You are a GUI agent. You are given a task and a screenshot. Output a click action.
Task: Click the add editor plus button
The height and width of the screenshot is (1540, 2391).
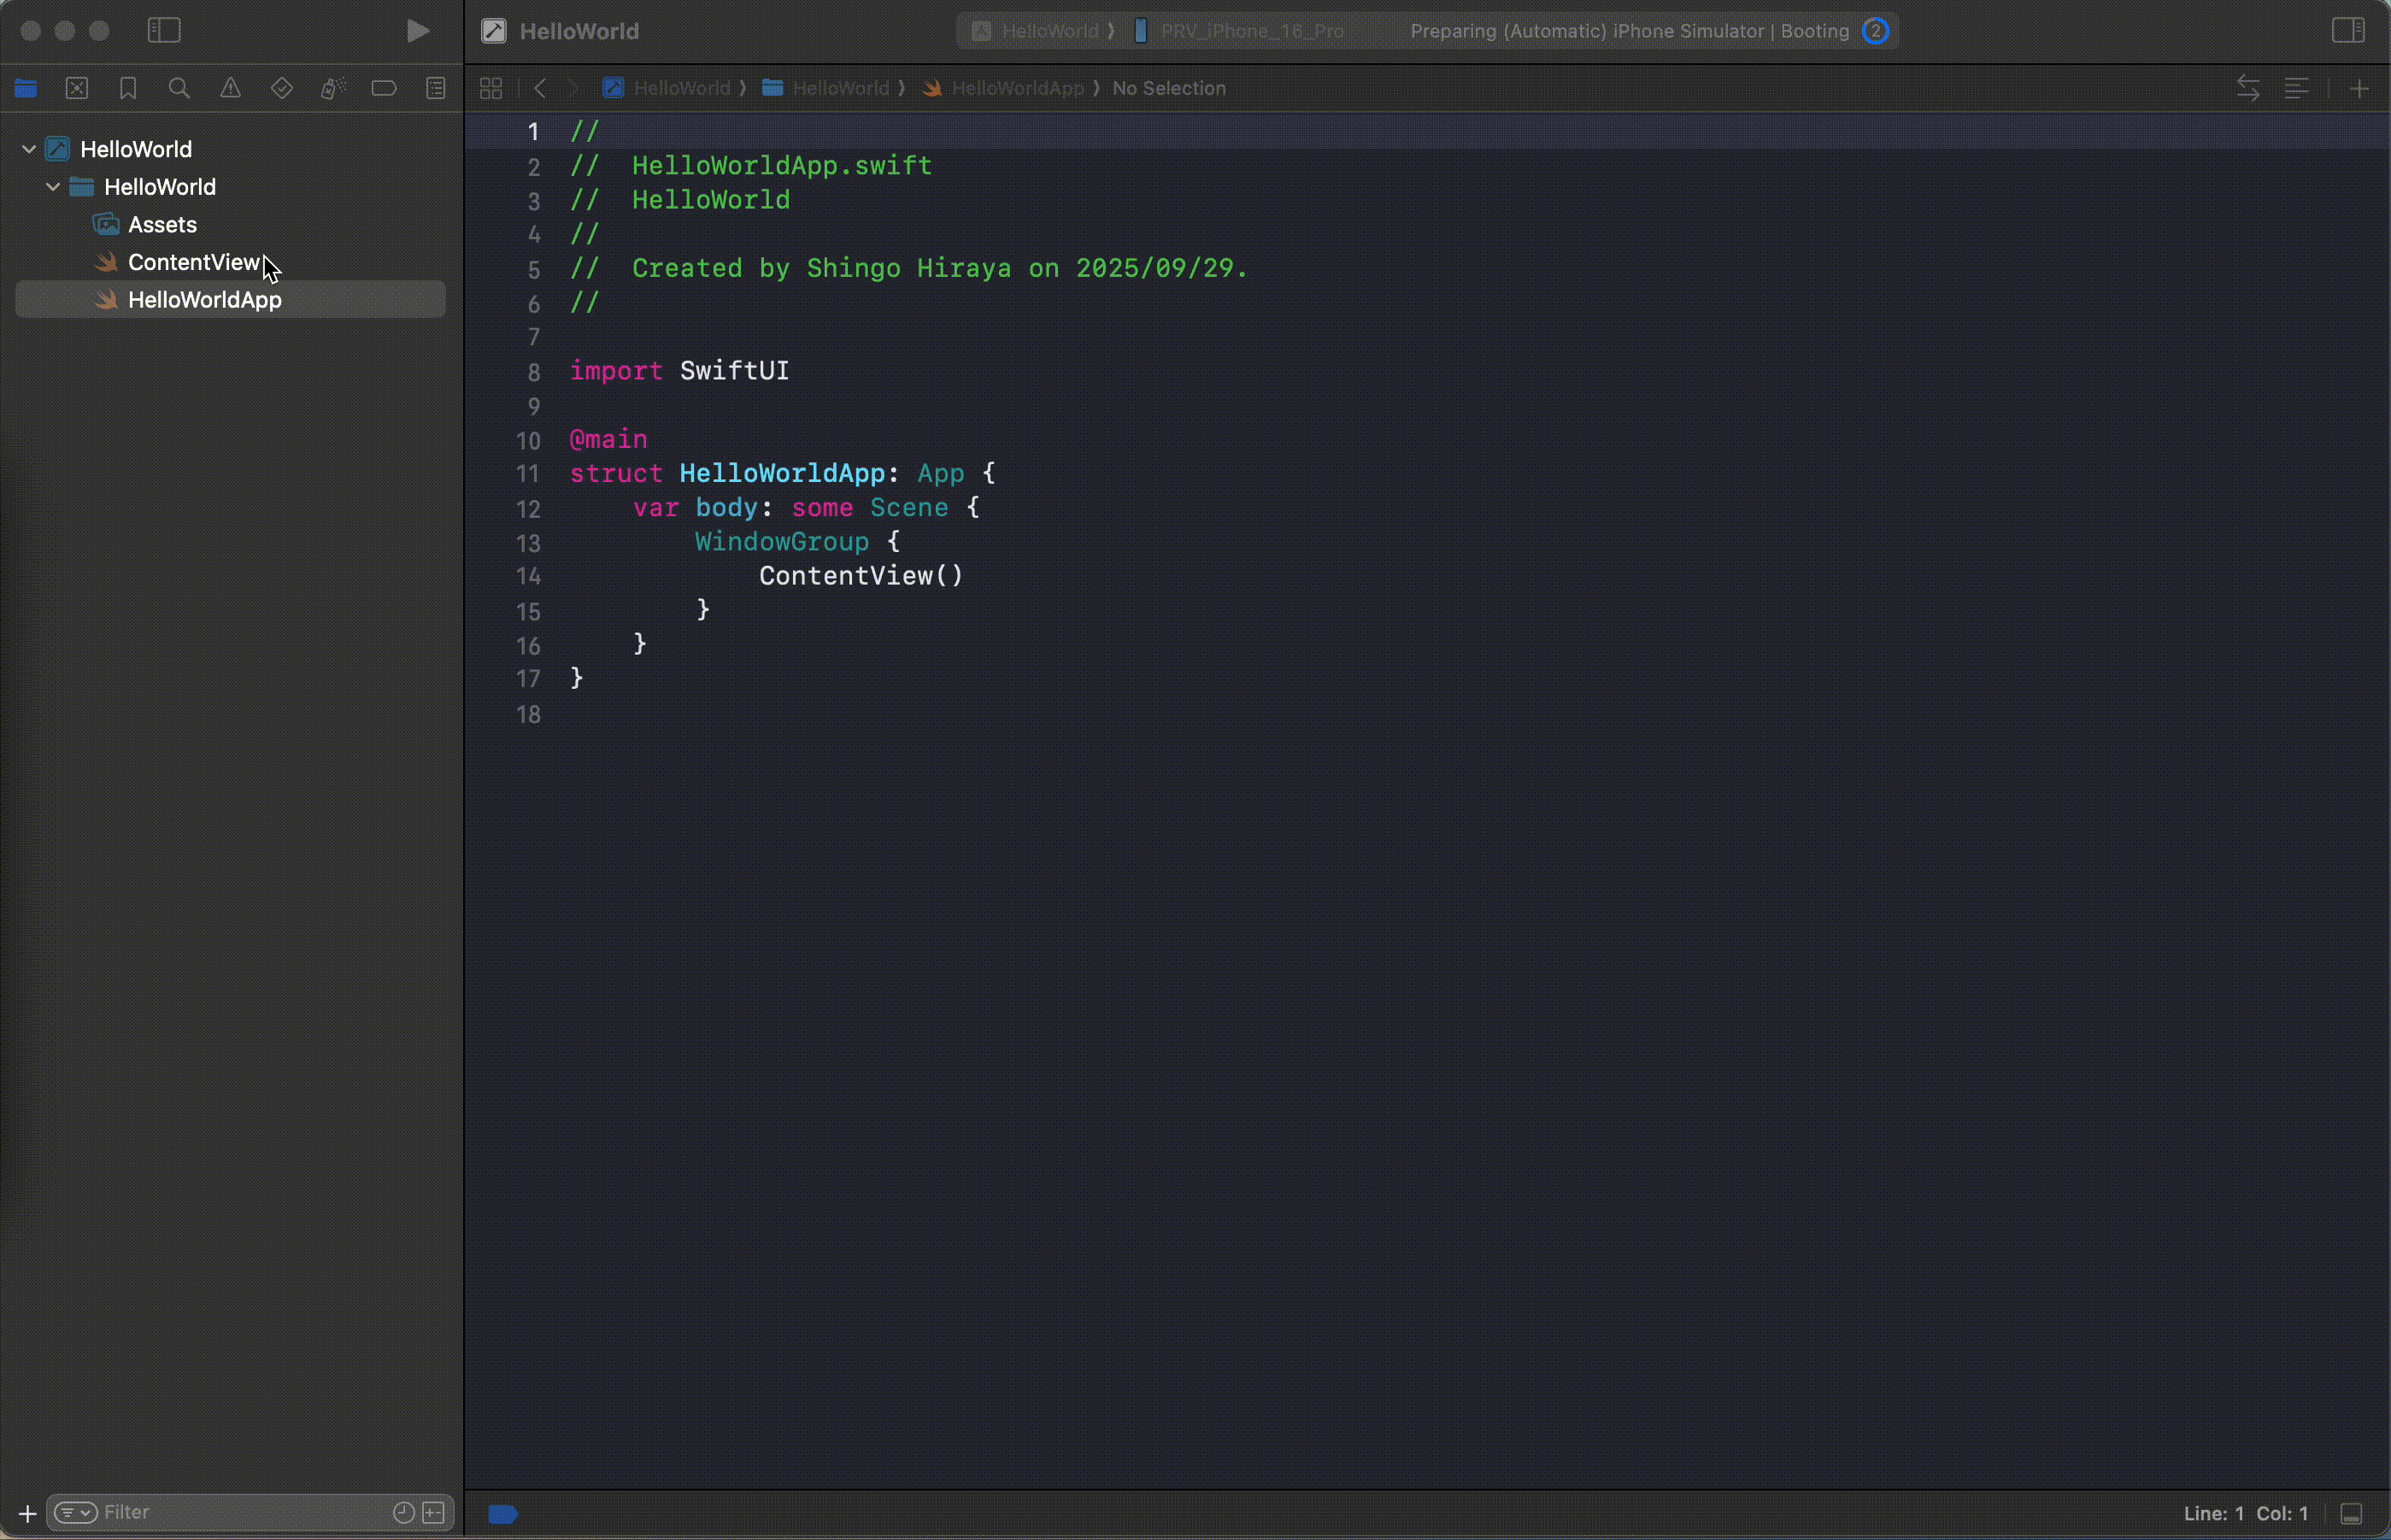(x=2359, y=88)
